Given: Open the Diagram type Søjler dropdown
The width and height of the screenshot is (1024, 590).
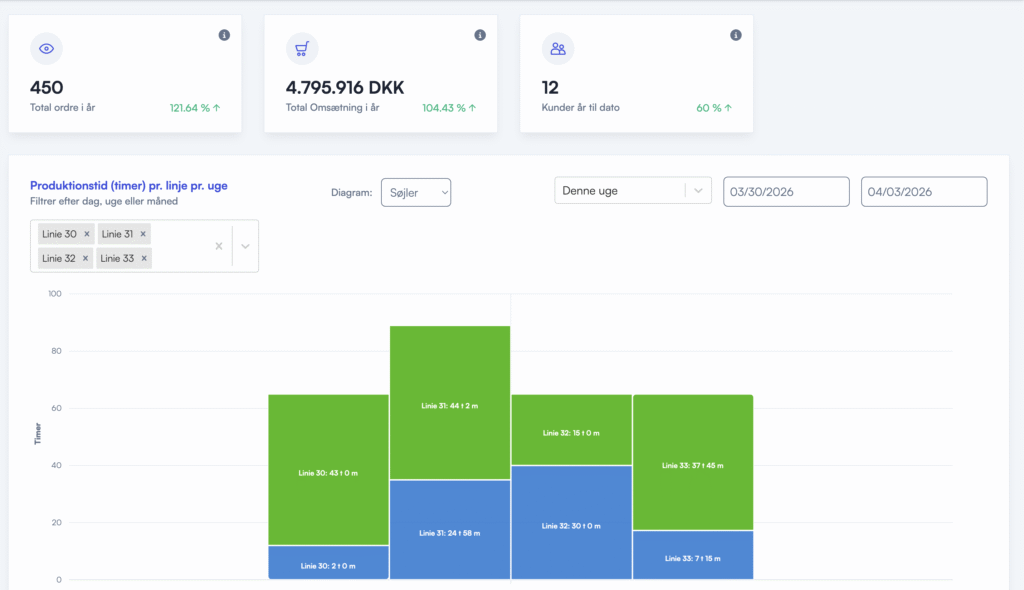Looking at the screenshot, I should (416, 192).
